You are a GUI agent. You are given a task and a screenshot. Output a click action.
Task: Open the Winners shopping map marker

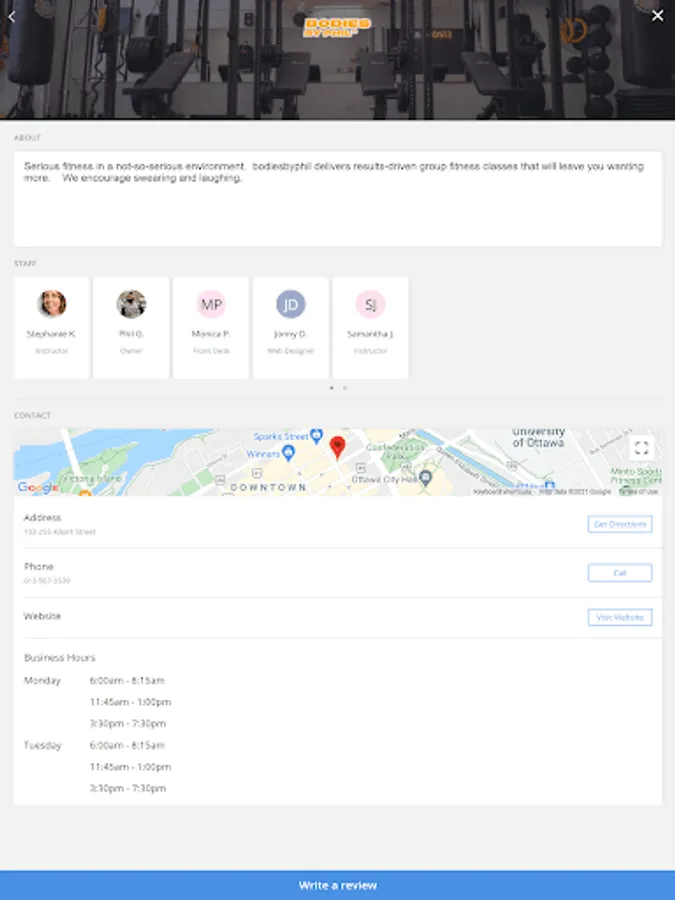(289, 453)
